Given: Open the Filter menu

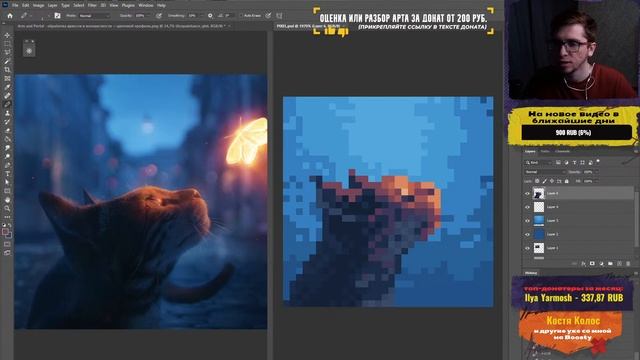Looking at the screenshot, I should (92, 5).
